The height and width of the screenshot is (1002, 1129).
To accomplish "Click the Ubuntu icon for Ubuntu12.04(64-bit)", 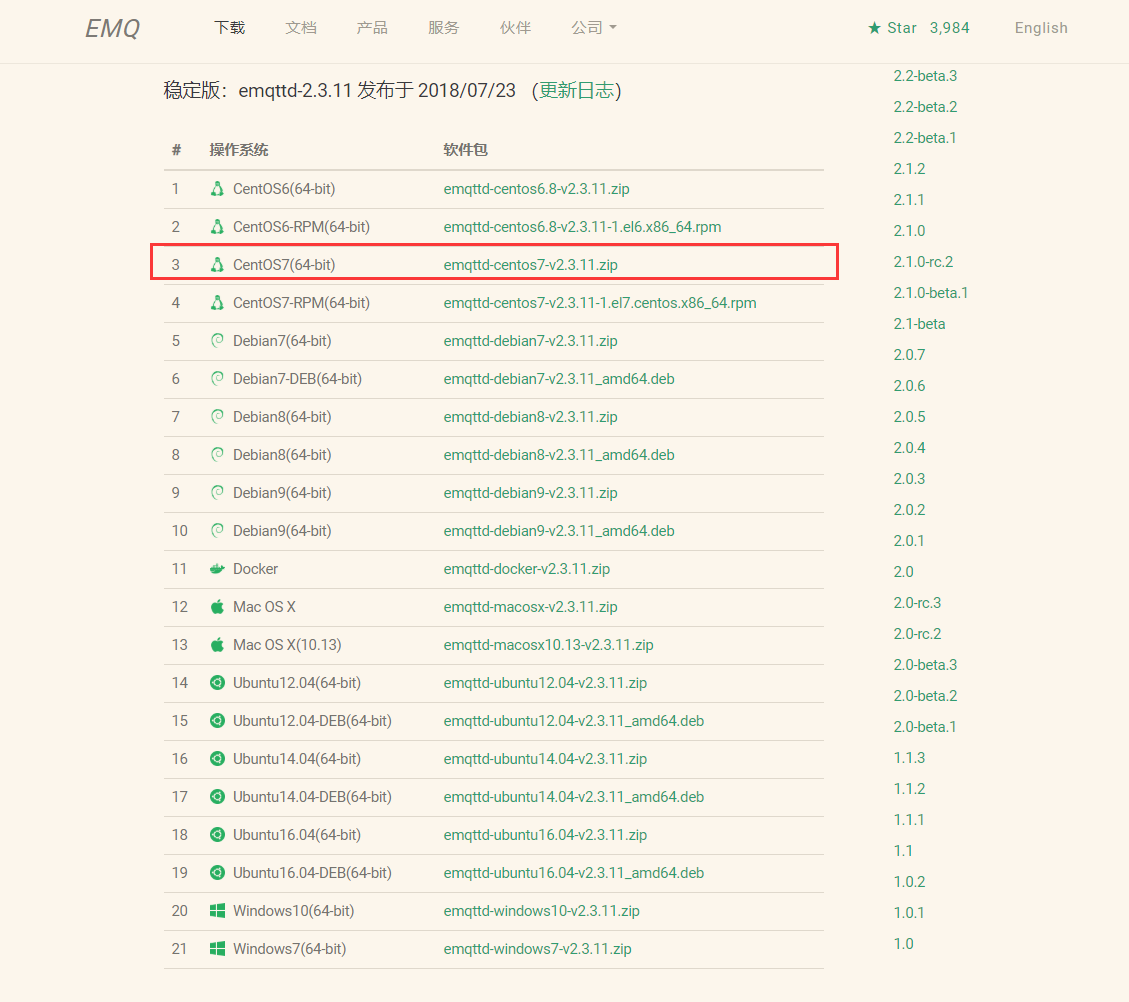I will 217,682.
